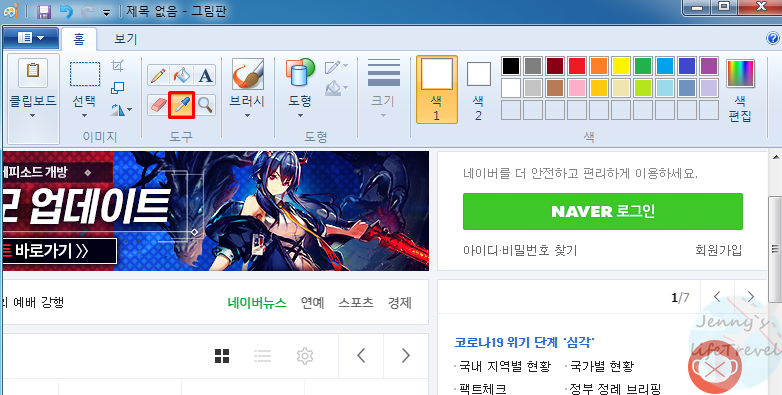782x395 pixels.
Task: Click the Brushes icon
Action: click(x=247, y=74)
